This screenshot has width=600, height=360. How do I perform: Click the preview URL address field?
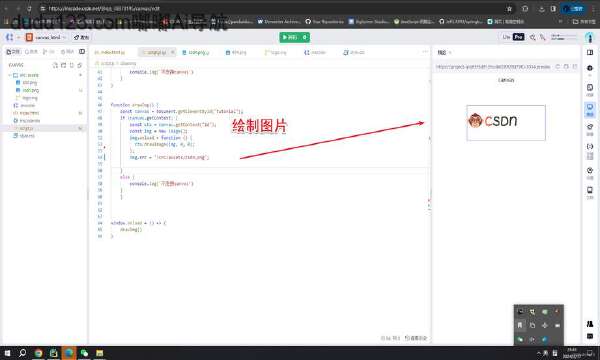(x=493, y=67)
